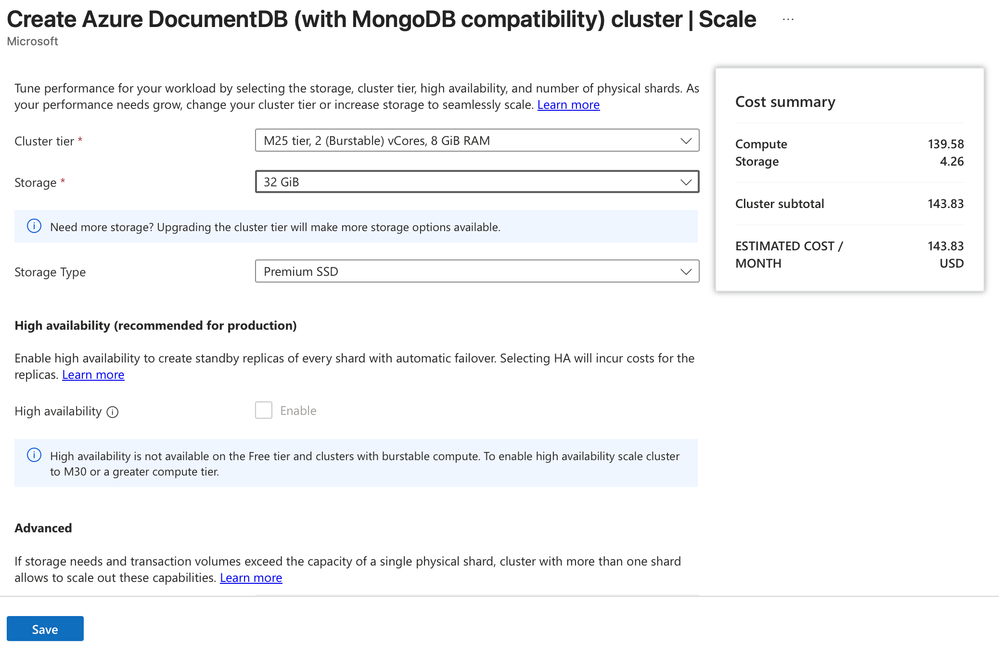Click info icon in high availability notice
This screenshot has width=999, height=645.
pyautogui.click(x=34, y=456)
